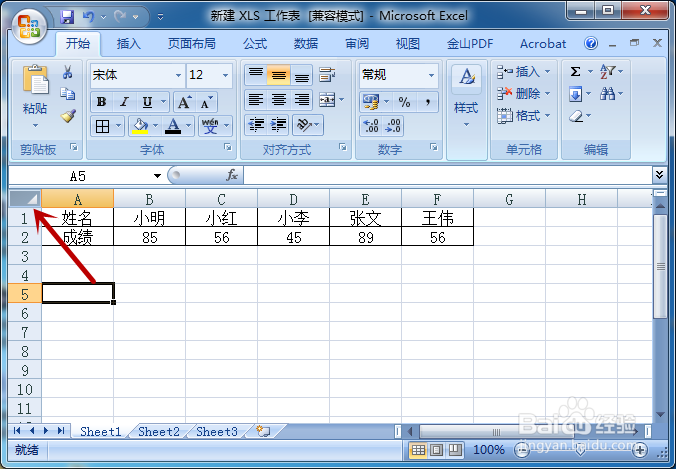Open Excel help question mark

(591, 43)
